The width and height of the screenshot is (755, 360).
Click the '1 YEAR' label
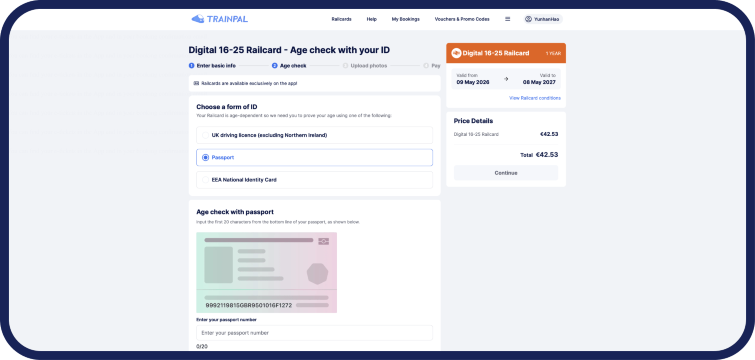(x=553, y=53)
